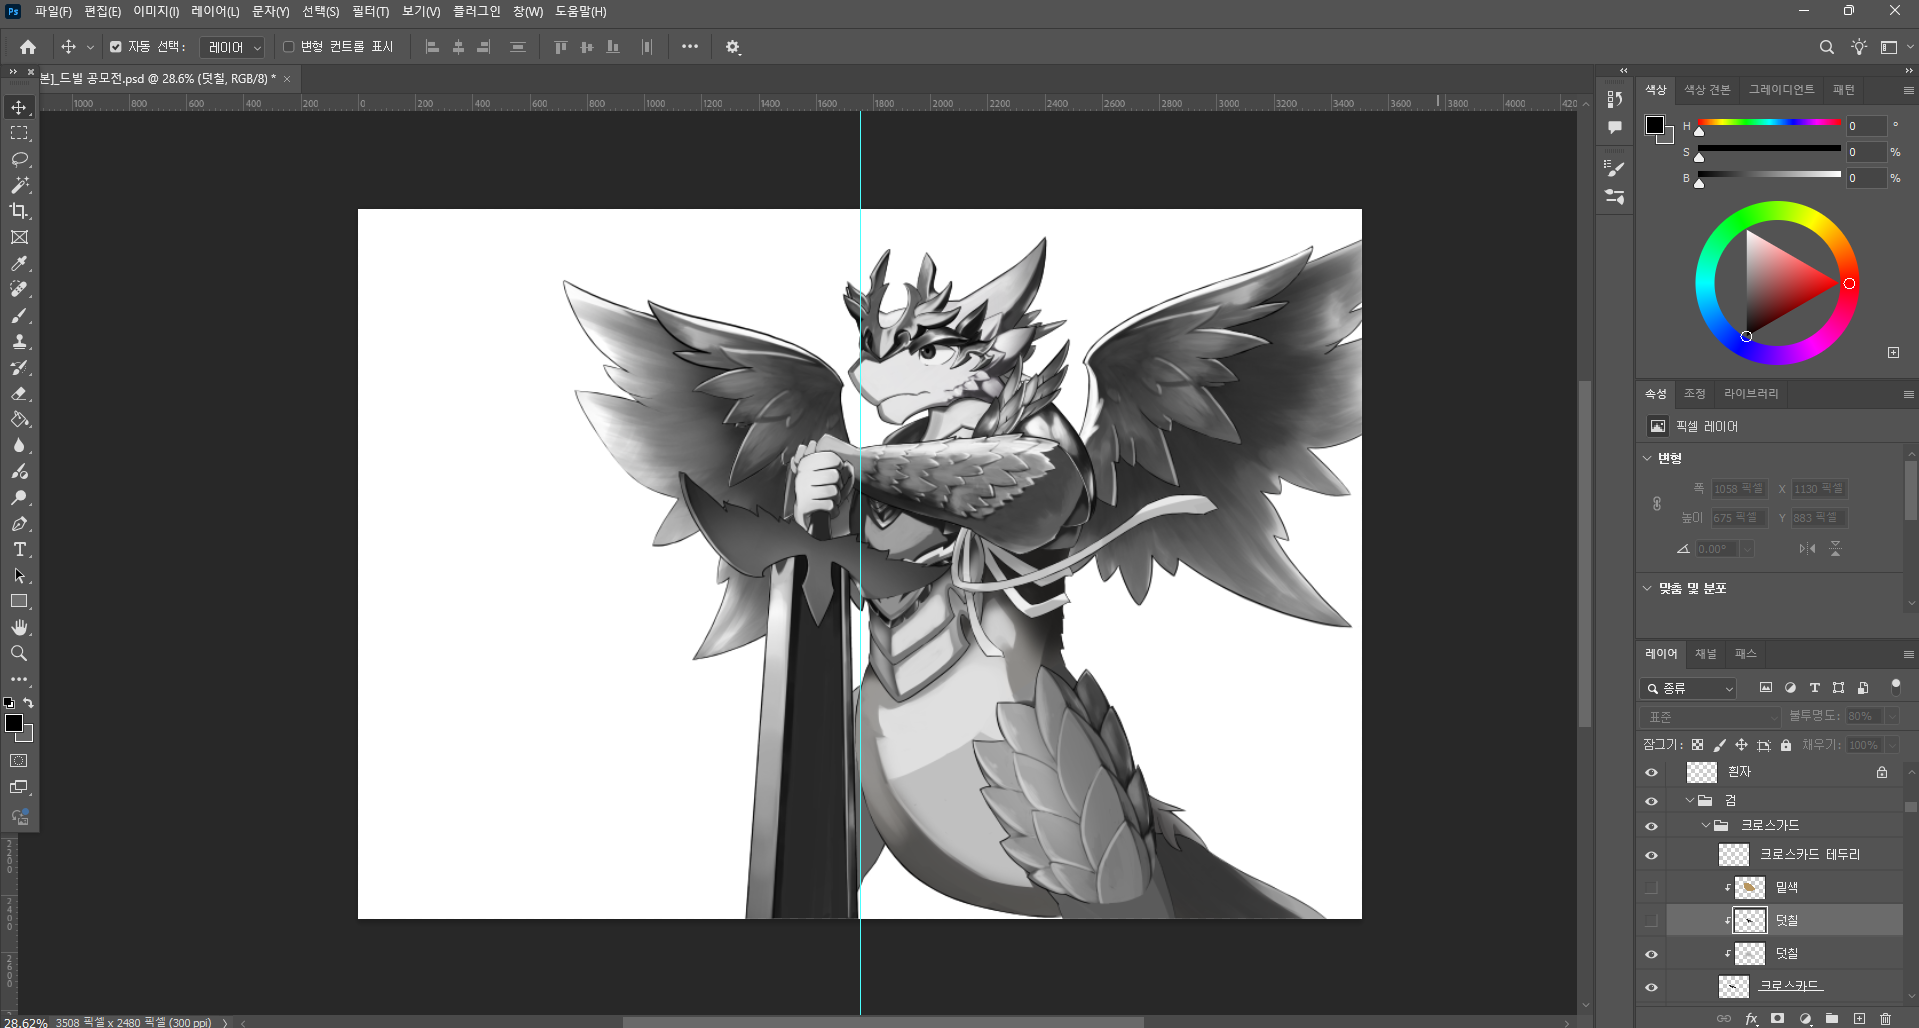
Task: Select the Rectangular Marquee tool
Action: 19,133
